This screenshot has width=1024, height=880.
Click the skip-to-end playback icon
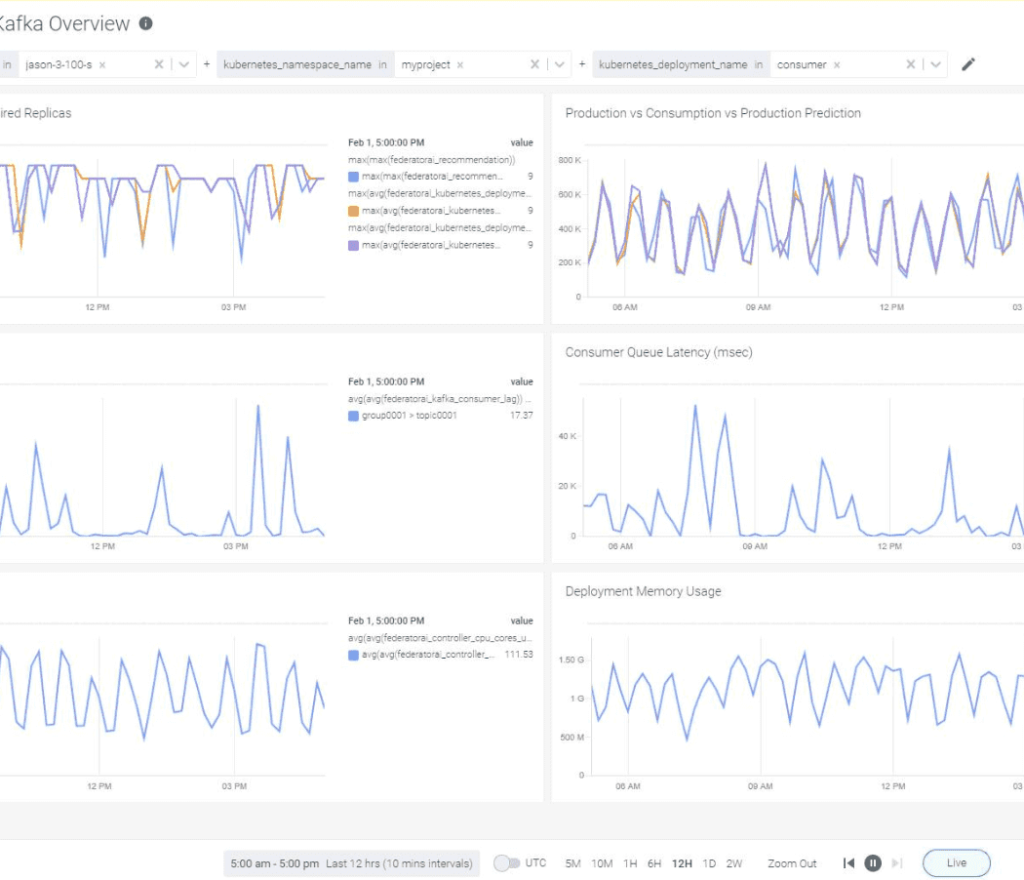(895, 863)
